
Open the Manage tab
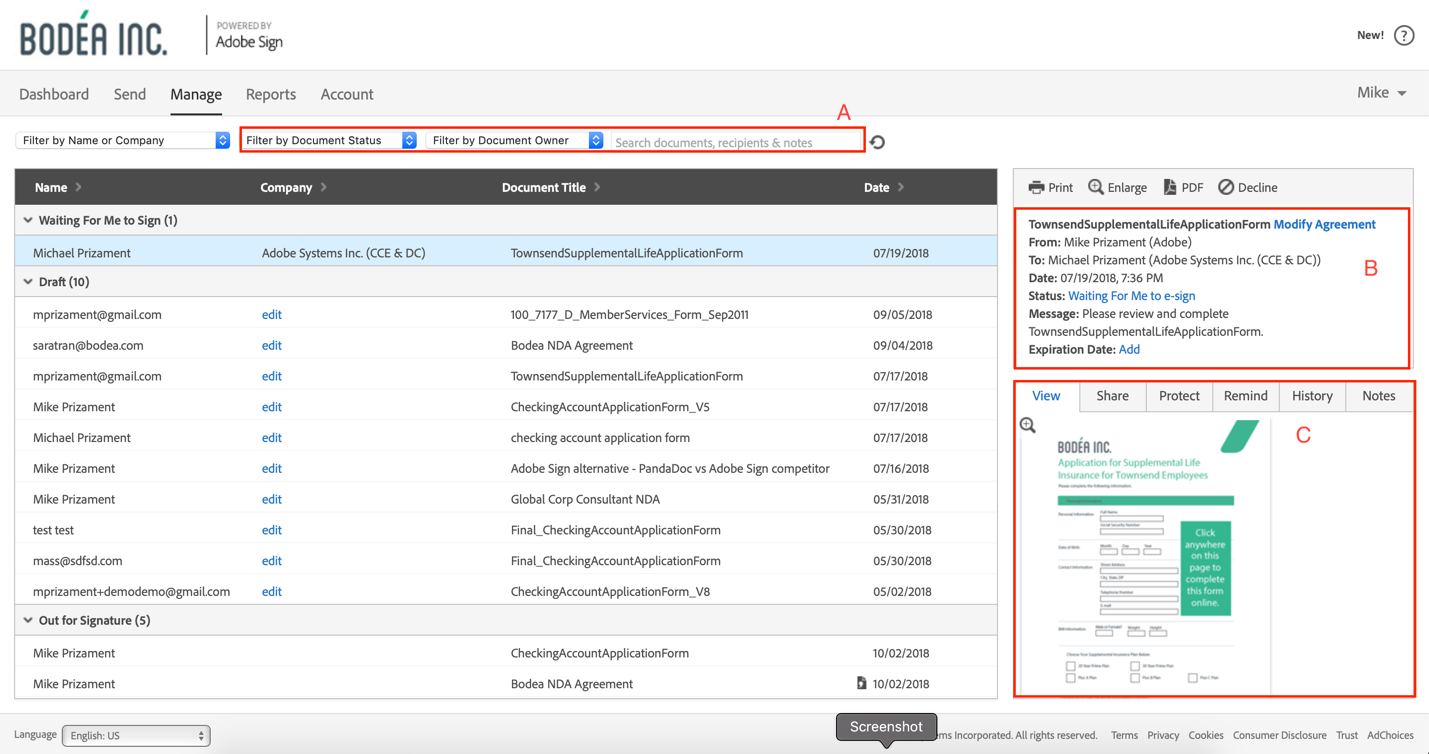[196, 94]
